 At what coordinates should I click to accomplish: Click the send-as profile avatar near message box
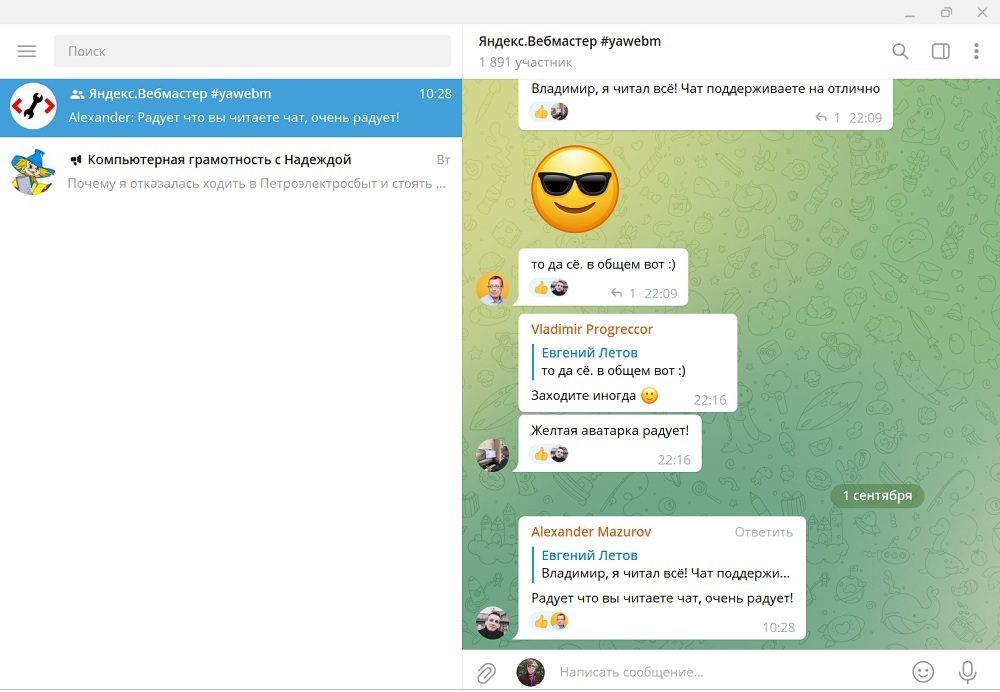[x=531, y=672]
